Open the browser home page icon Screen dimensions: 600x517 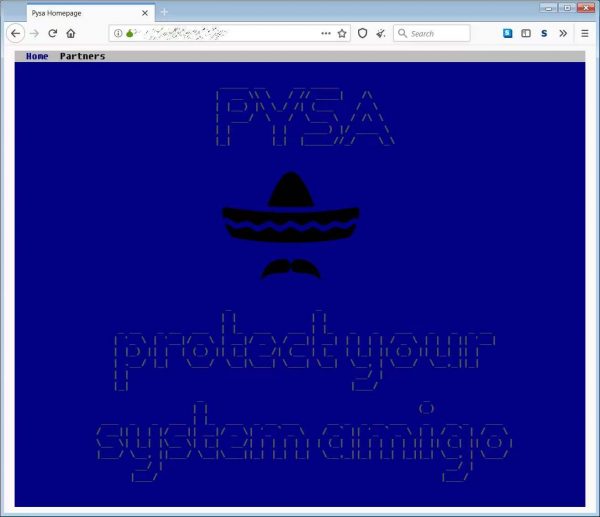pyautogui.click(x=71, y=33)
